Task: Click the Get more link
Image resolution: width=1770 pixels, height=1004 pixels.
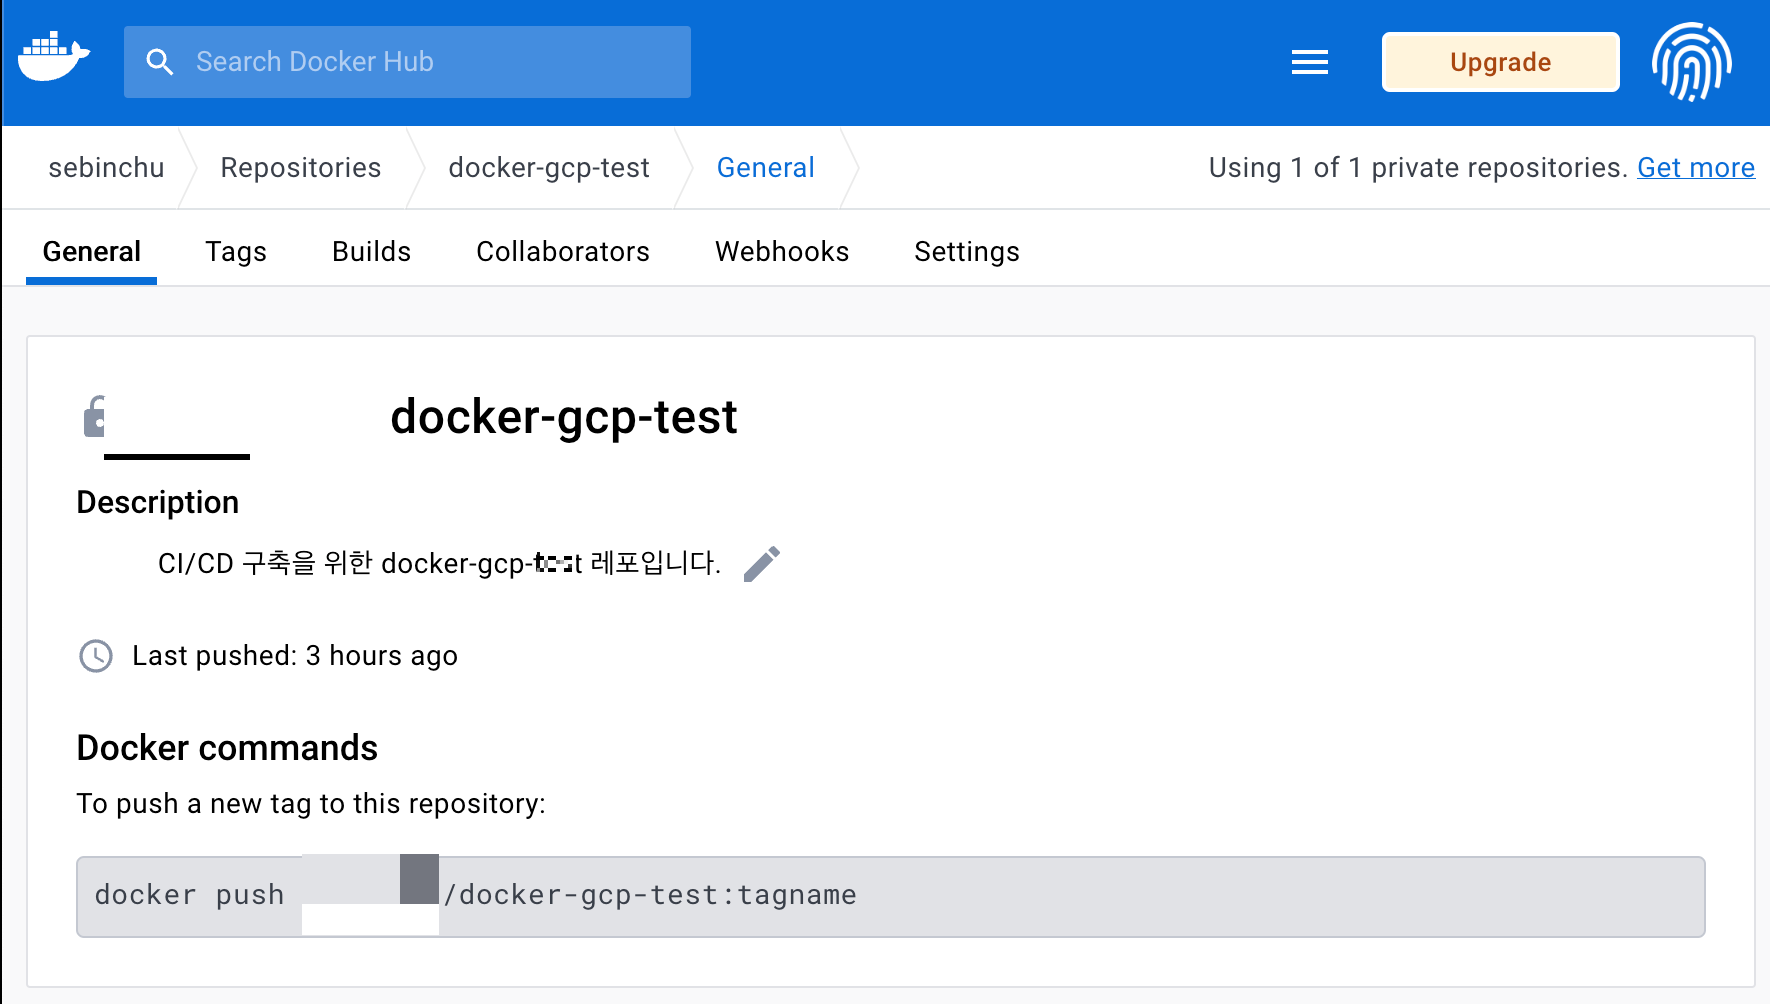Action: 1695,168
